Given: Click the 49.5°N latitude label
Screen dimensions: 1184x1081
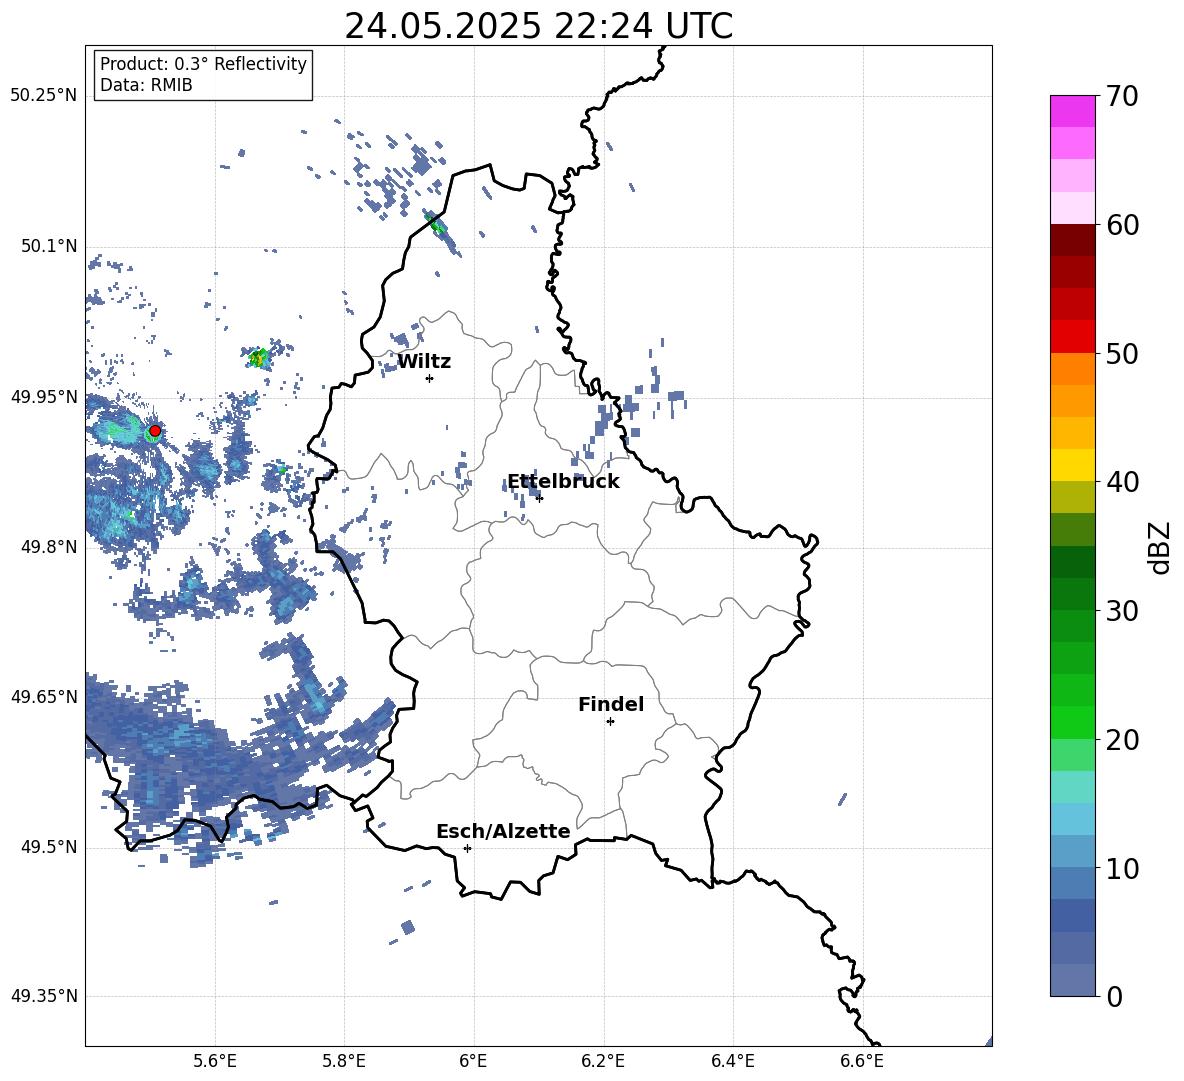Looking at the screenshot, I should coord(49,847).
